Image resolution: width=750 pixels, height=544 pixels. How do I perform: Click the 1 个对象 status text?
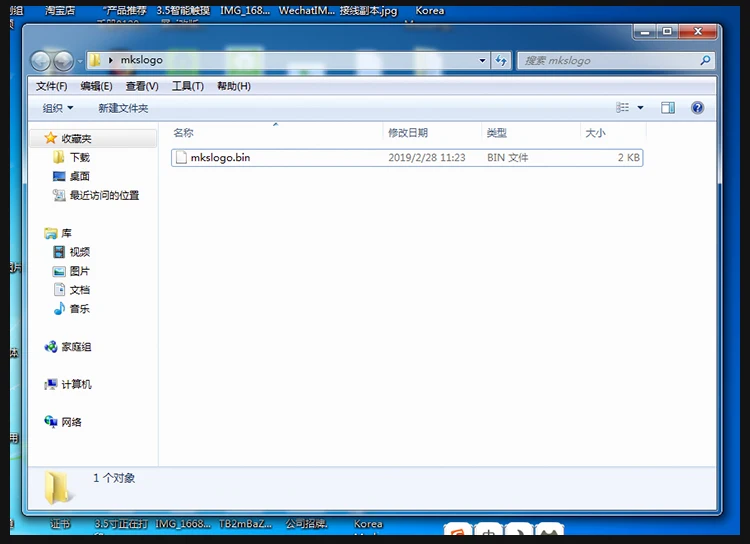(114, 478)
